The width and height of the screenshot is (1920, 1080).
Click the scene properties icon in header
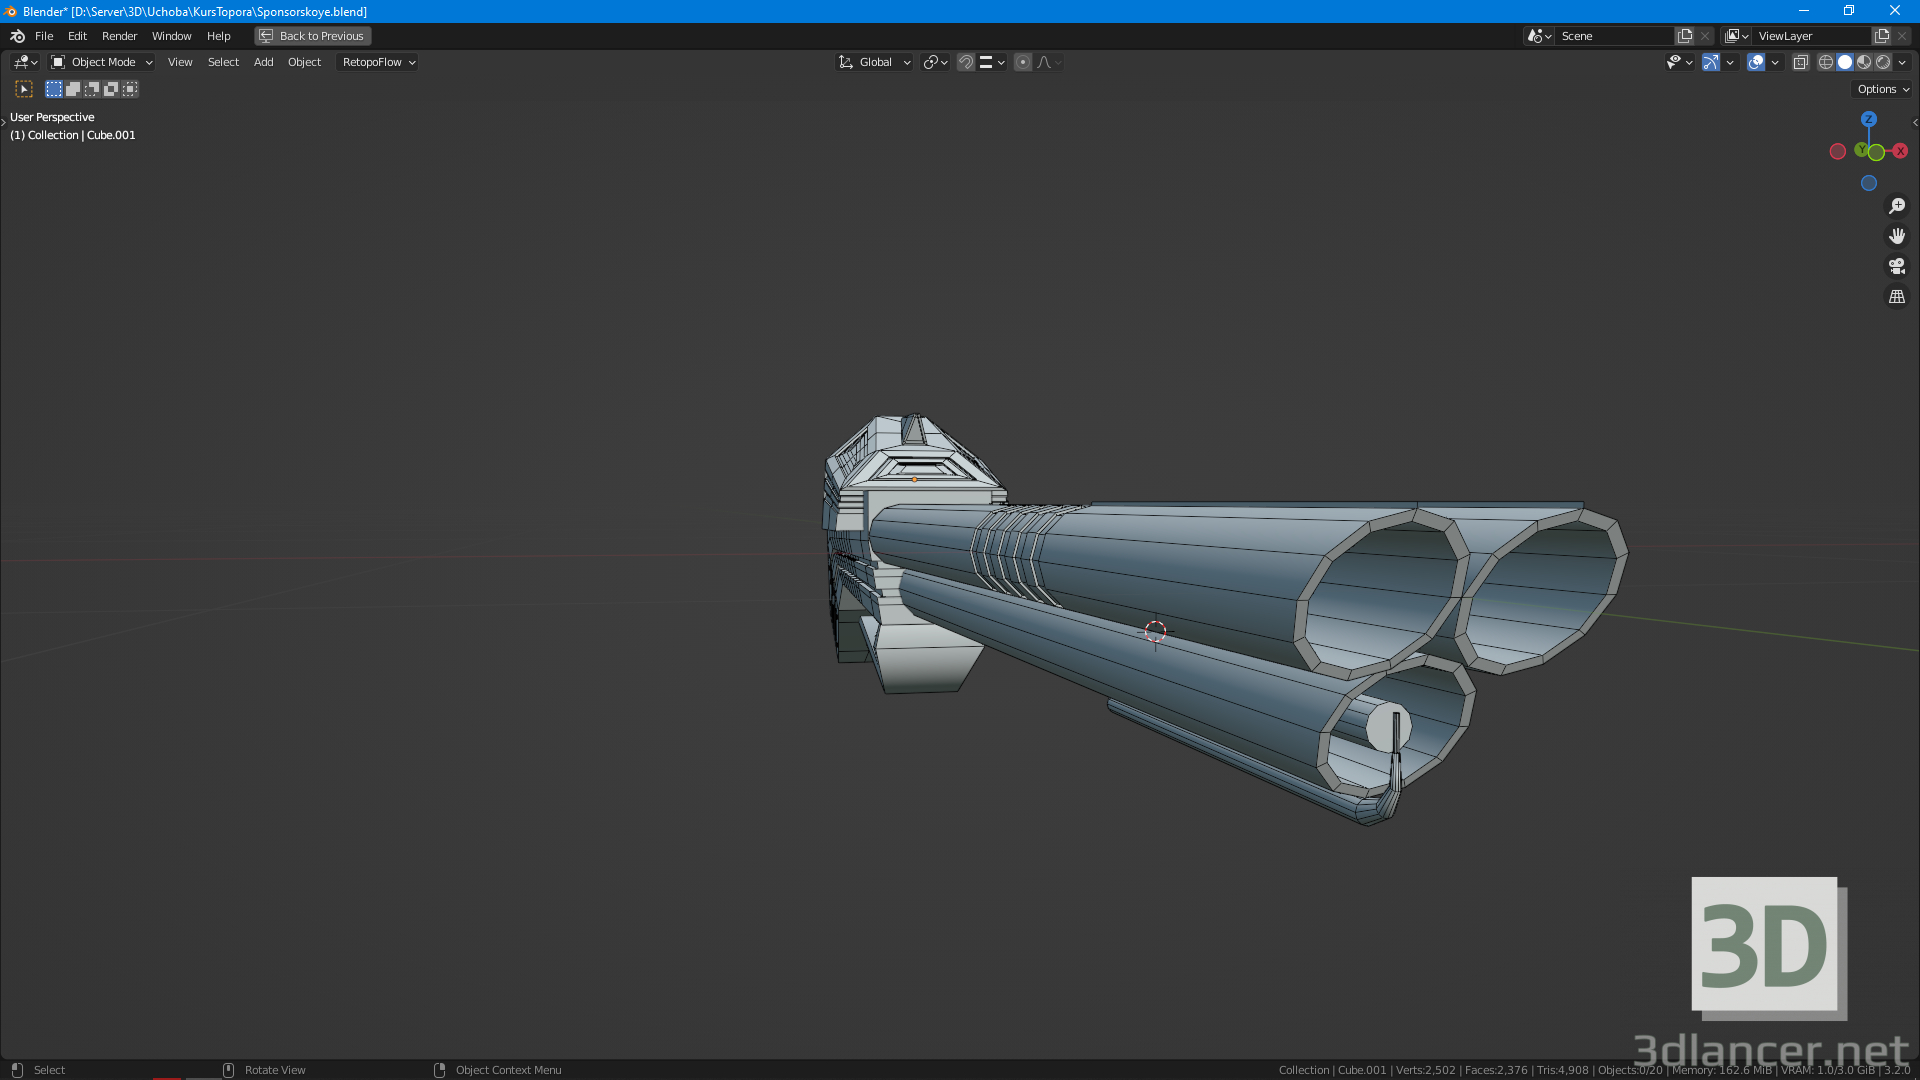(x=1536, y=36)
